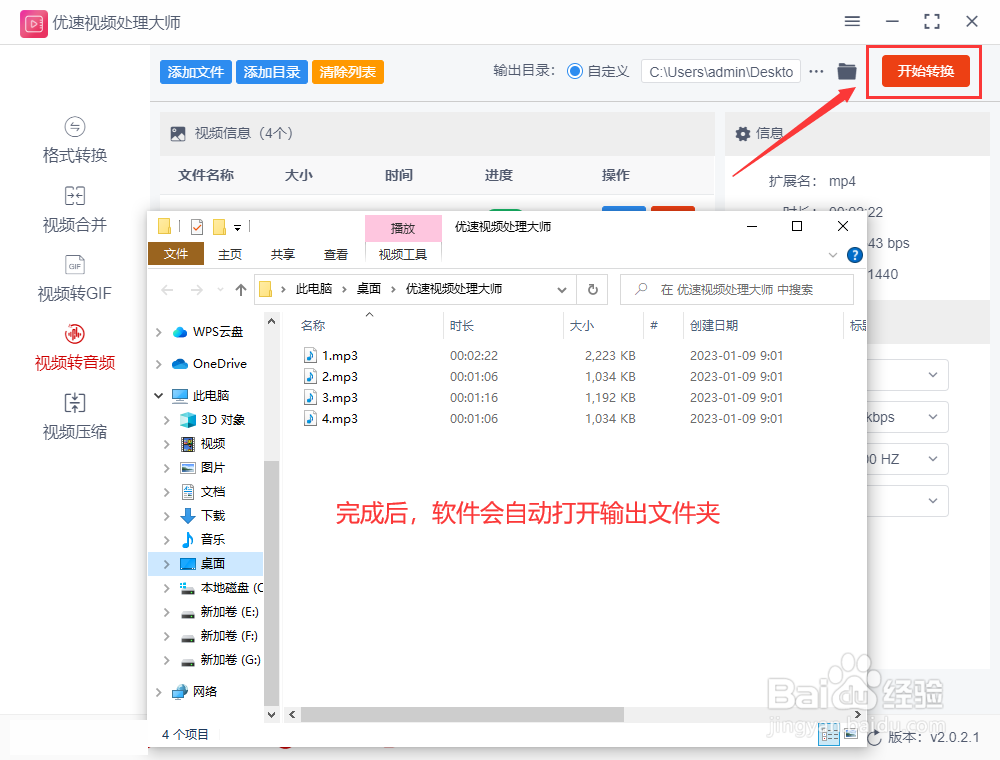Click the 清除列表 button
Image resolution: width=1000 pixels, height=760 pixels.
click(x=348, y=72)
